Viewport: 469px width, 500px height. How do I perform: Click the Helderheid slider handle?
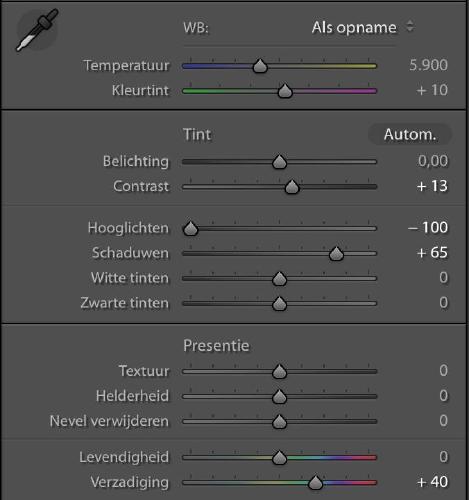[279, 396]
